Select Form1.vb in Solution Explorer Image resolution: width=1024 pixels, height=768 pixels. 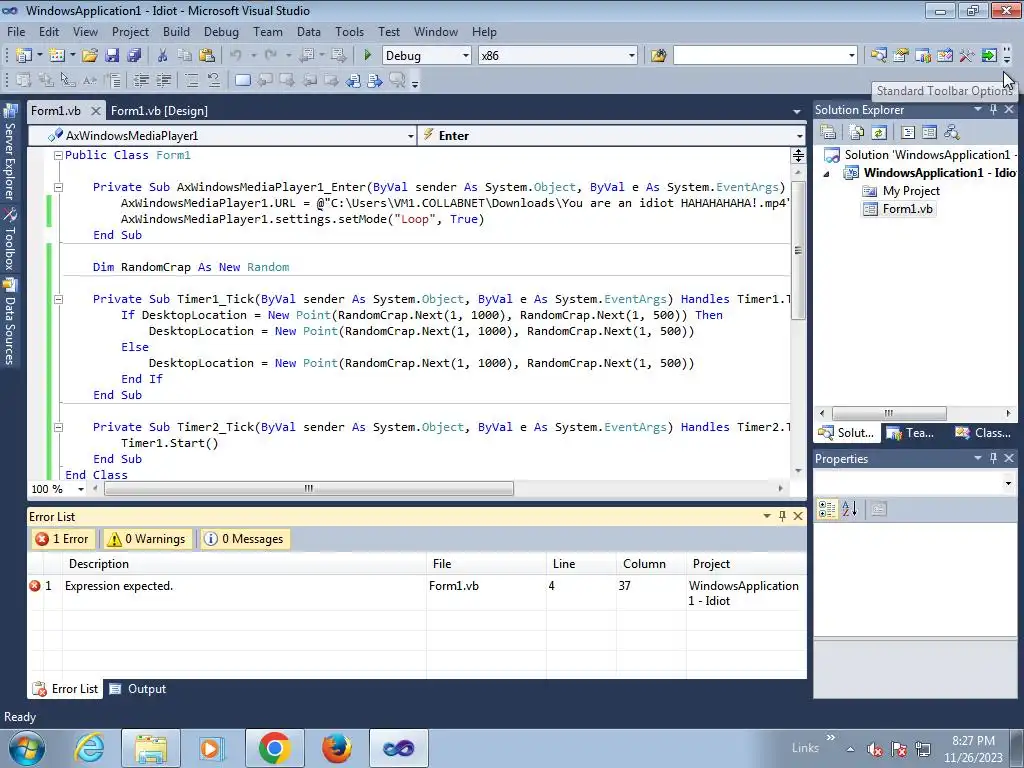coord(907,209)
